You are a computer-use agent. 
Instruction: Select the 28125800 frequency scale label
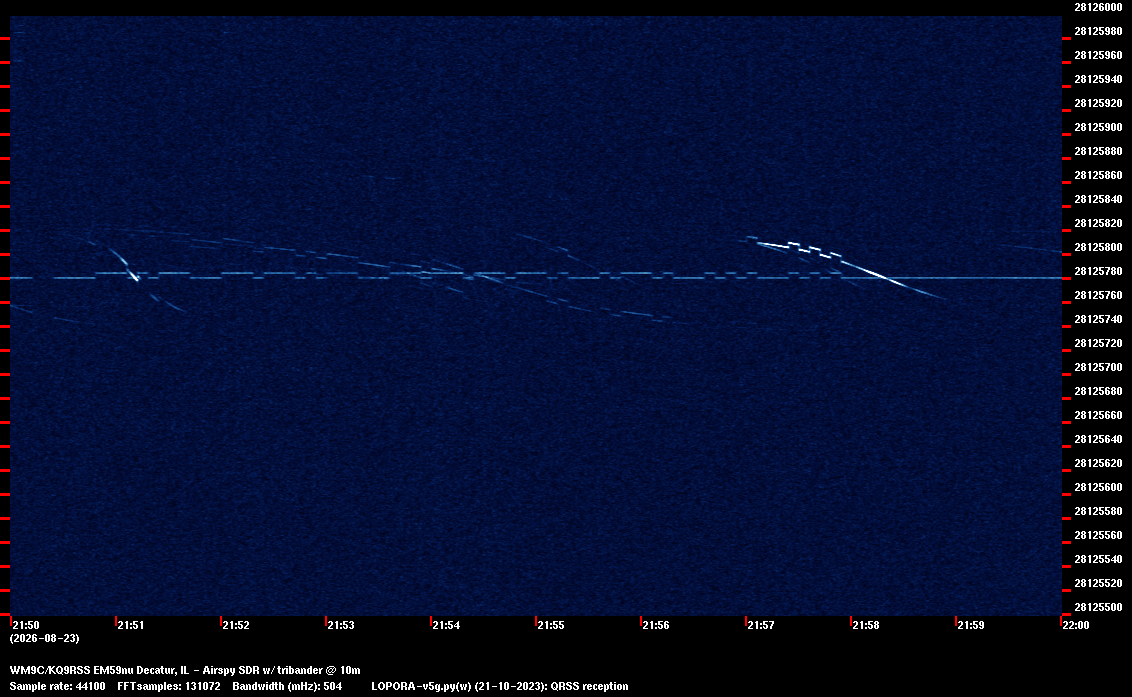pos(1098,247)
